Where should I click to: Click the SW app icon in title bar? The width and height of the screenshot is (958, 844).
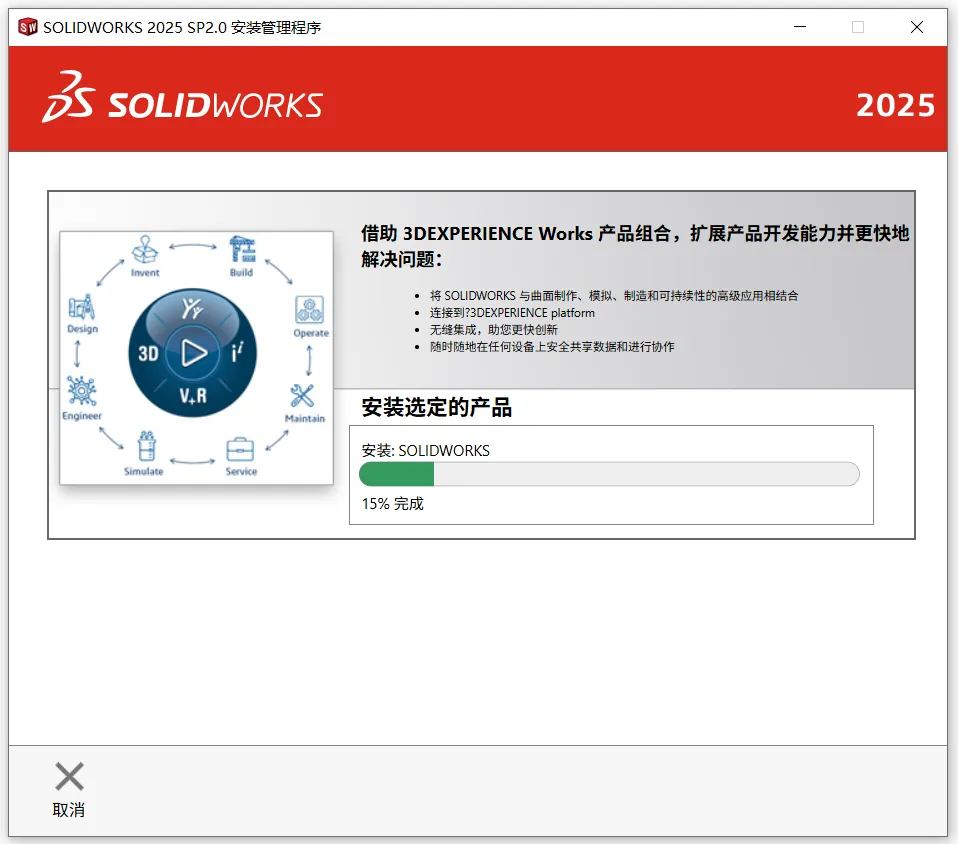click(x=27, y=28)
